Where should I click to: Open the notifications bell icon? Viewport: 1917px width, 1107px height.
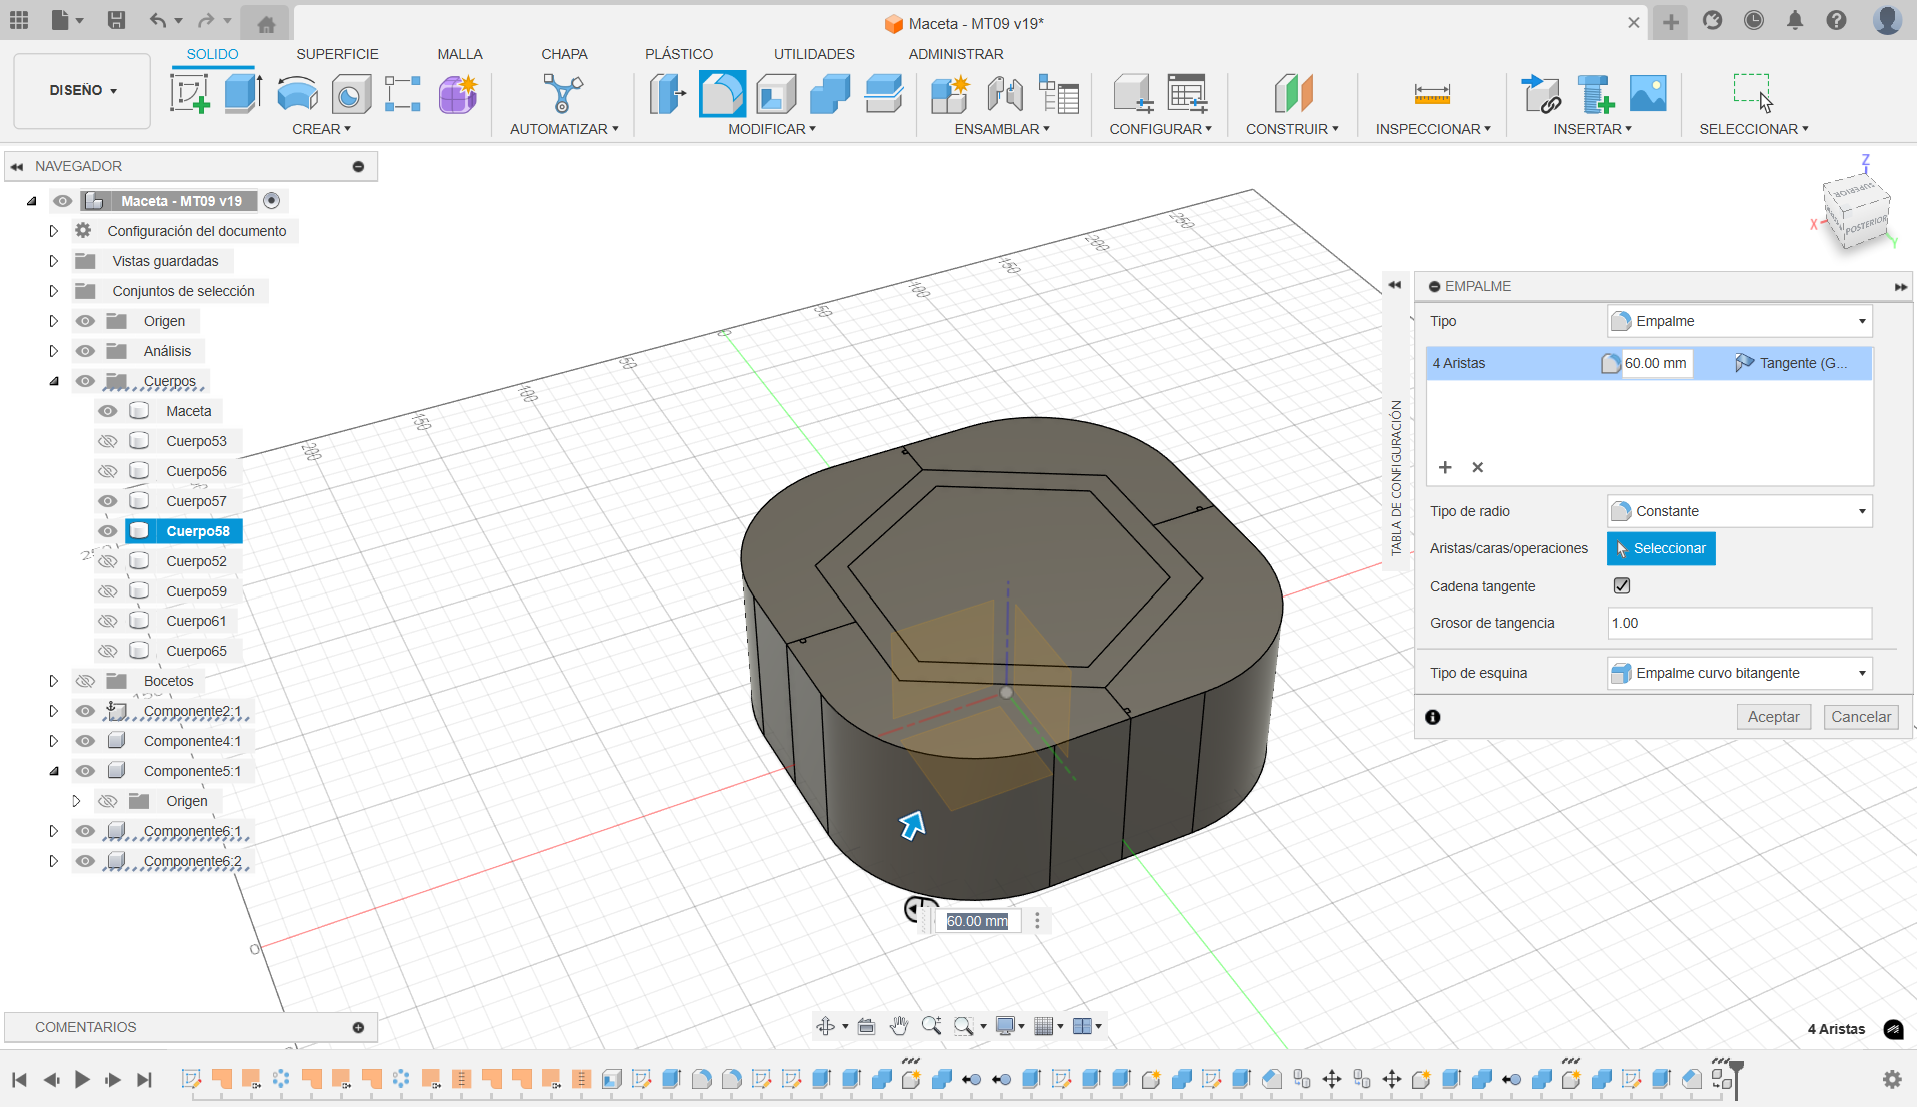click(x=1795, y=20)
